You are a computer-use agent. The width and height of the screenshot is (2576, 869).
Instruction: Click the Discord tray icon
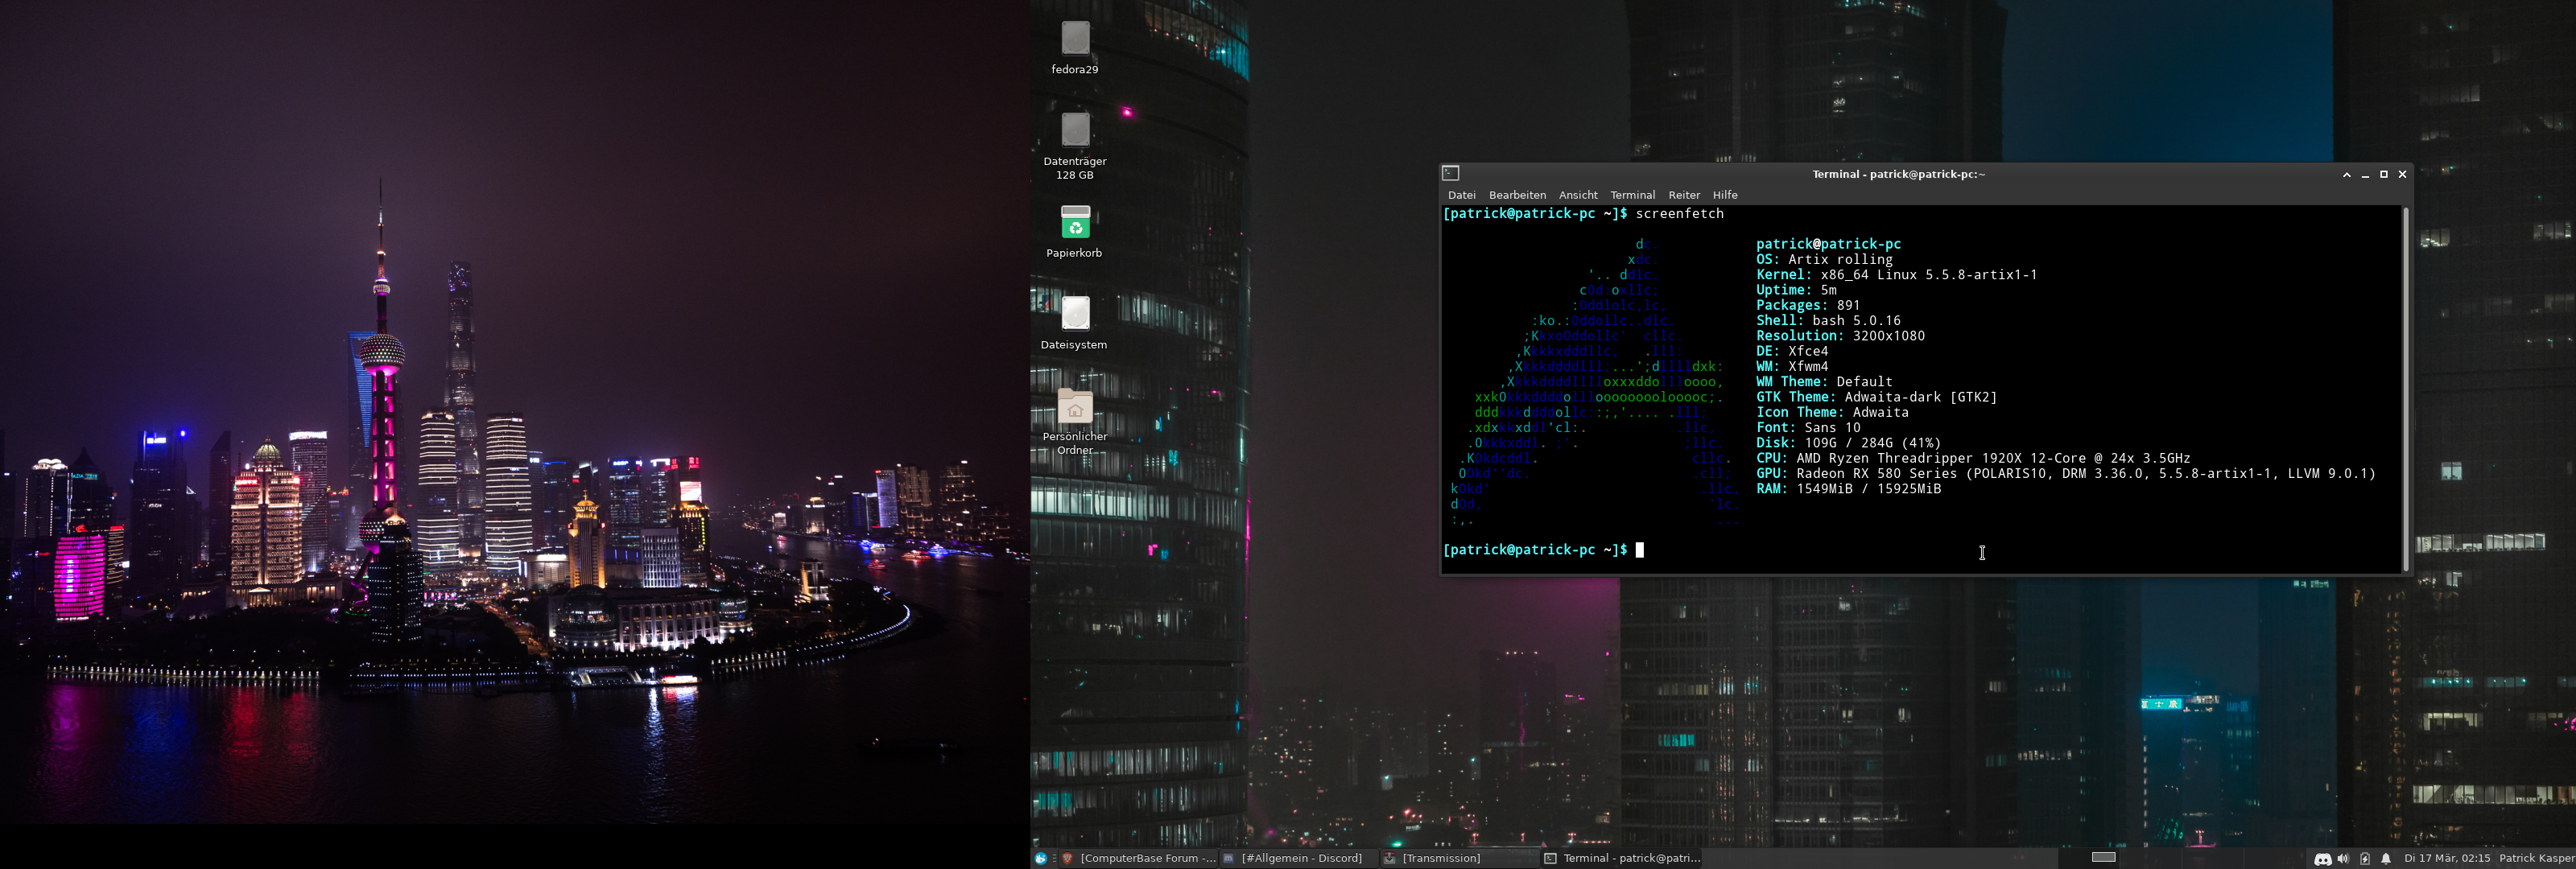point(2322,858)
